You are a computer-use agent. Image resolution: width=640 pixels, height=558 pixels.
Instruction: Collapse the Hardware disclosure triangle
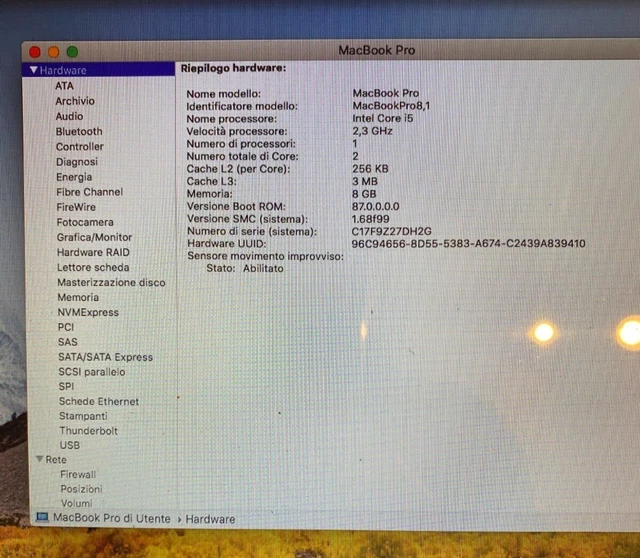pos(34,70)
